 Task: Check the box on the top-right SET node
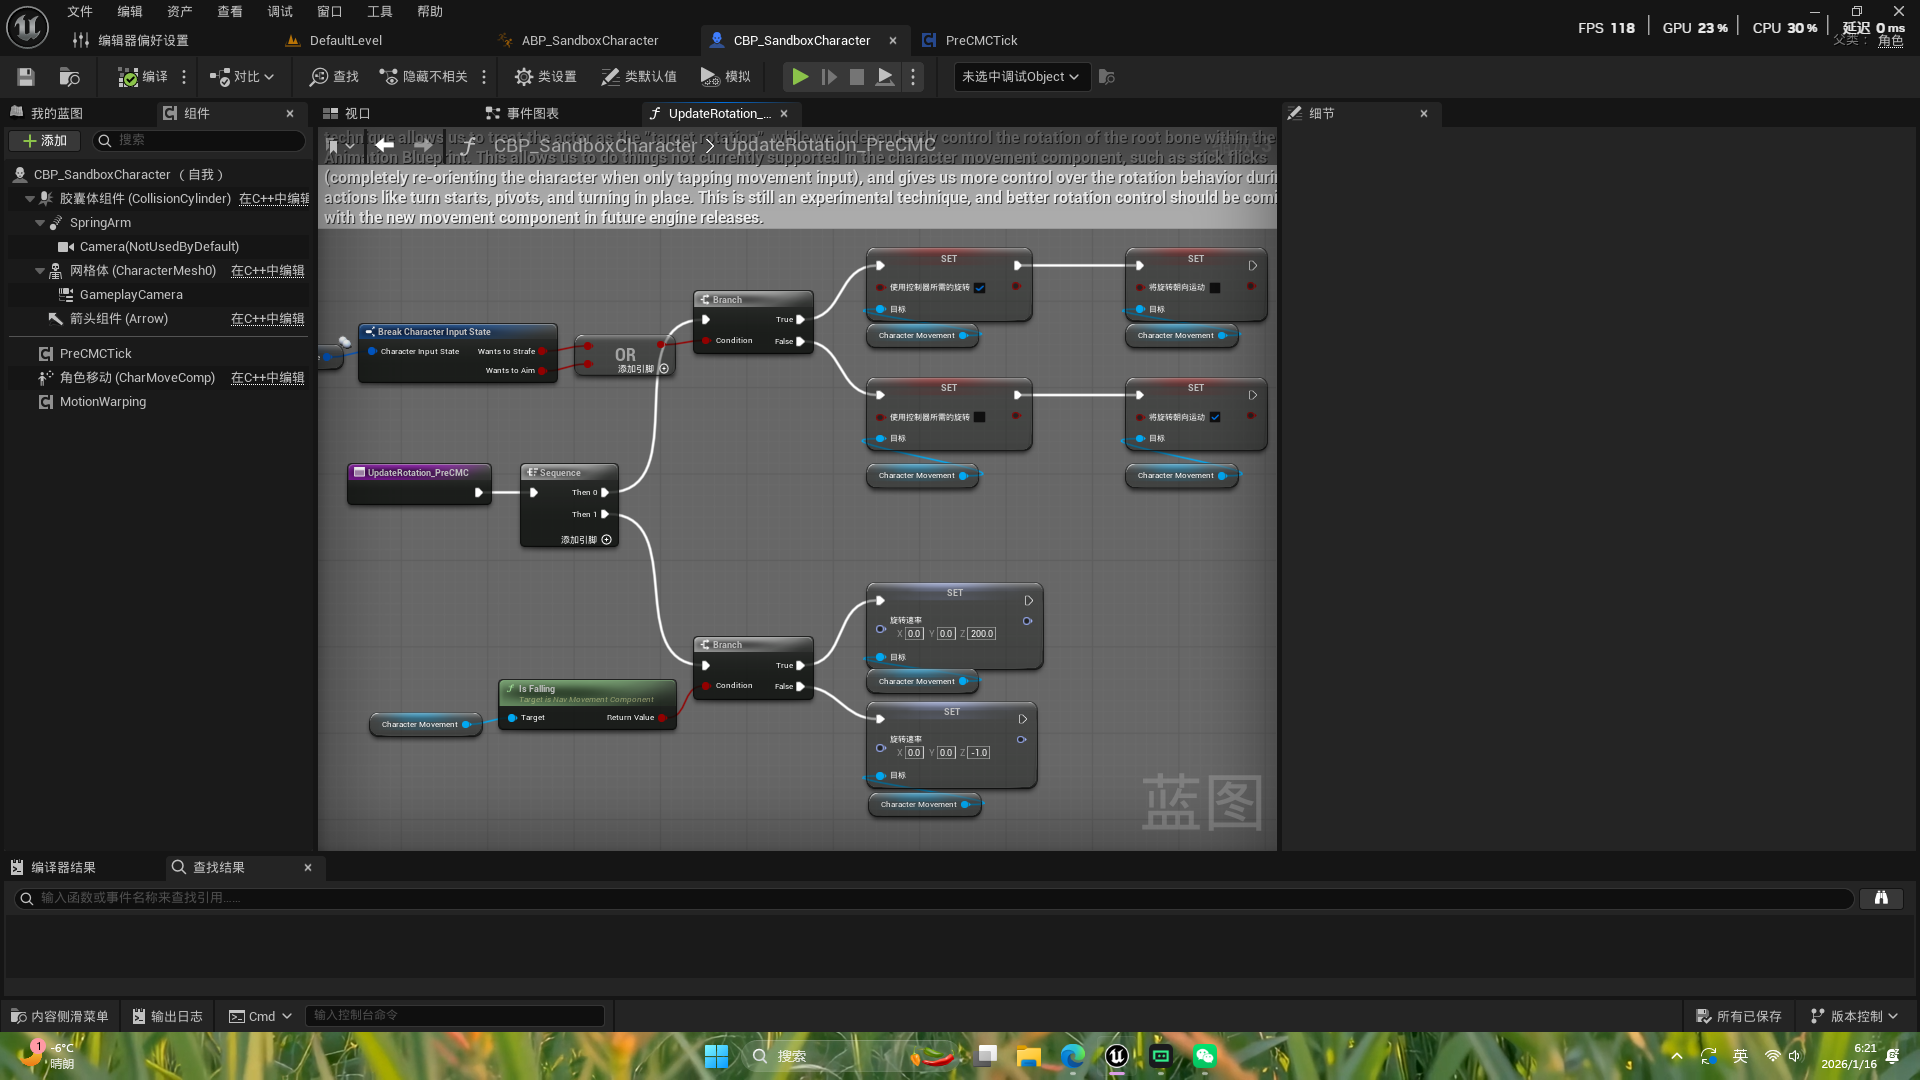1215,288
